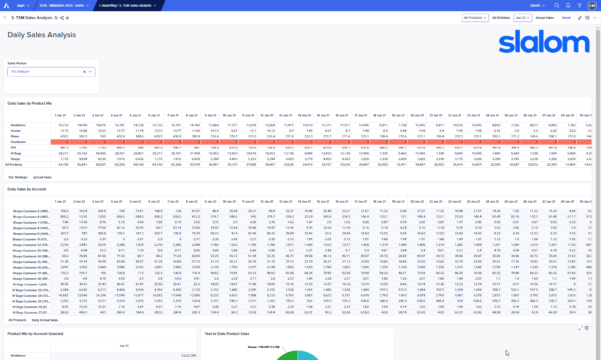Click the 7 Jan 21 column header in Product Mix
Viewport: 601px width, 360px height.
173,115
